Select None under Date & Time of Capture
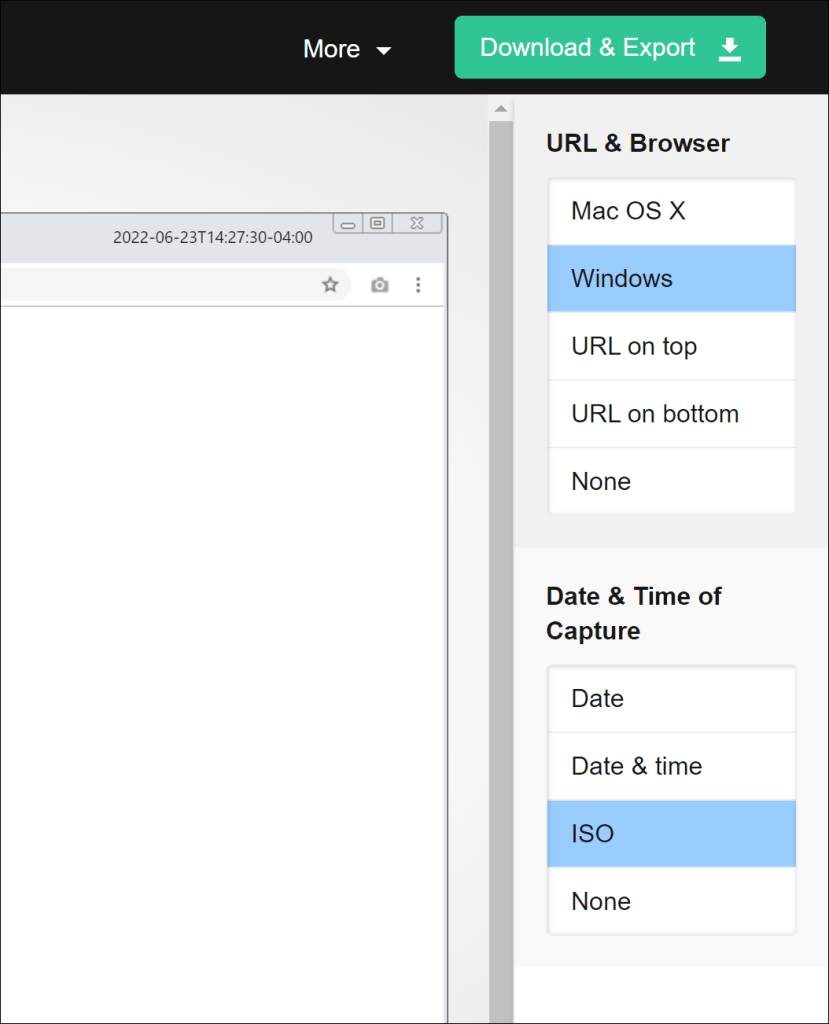The width and height of the screenshot is (829, 1024). (x=671, y=901)
